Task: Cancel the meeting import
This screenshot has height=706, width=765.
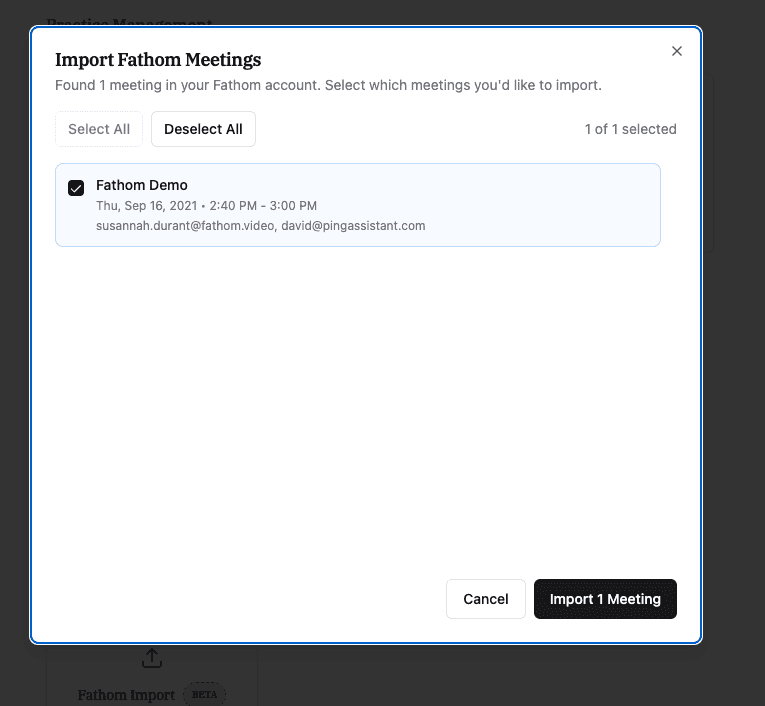Action: (x=486, y=599)
